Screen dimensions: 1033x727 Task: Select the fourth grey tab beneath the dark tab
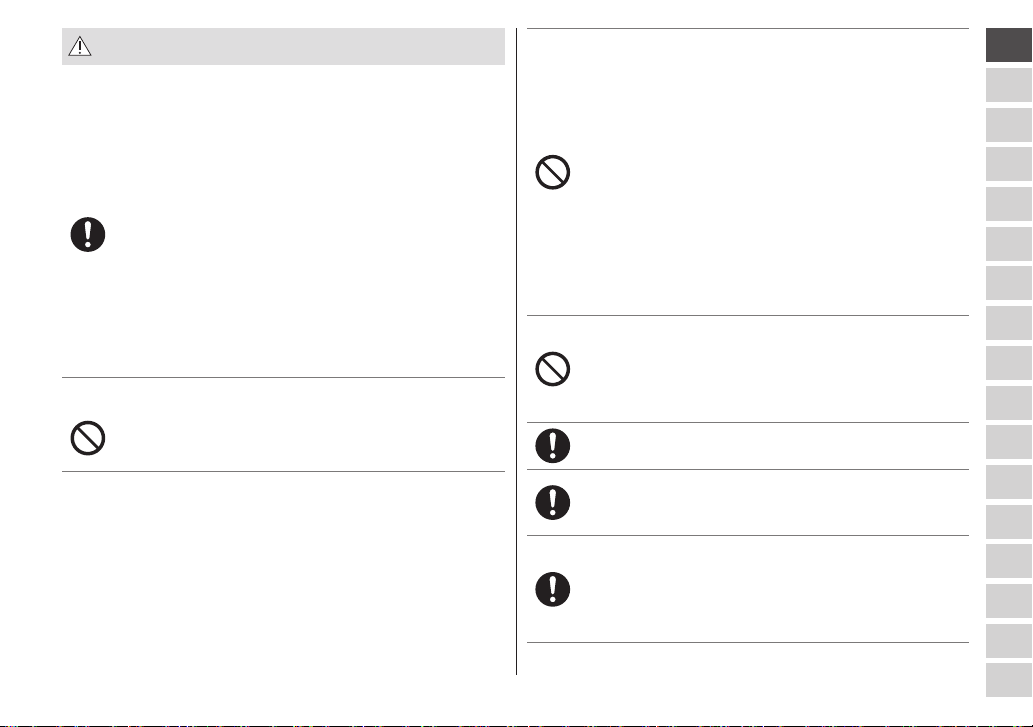coord(1009,204)
